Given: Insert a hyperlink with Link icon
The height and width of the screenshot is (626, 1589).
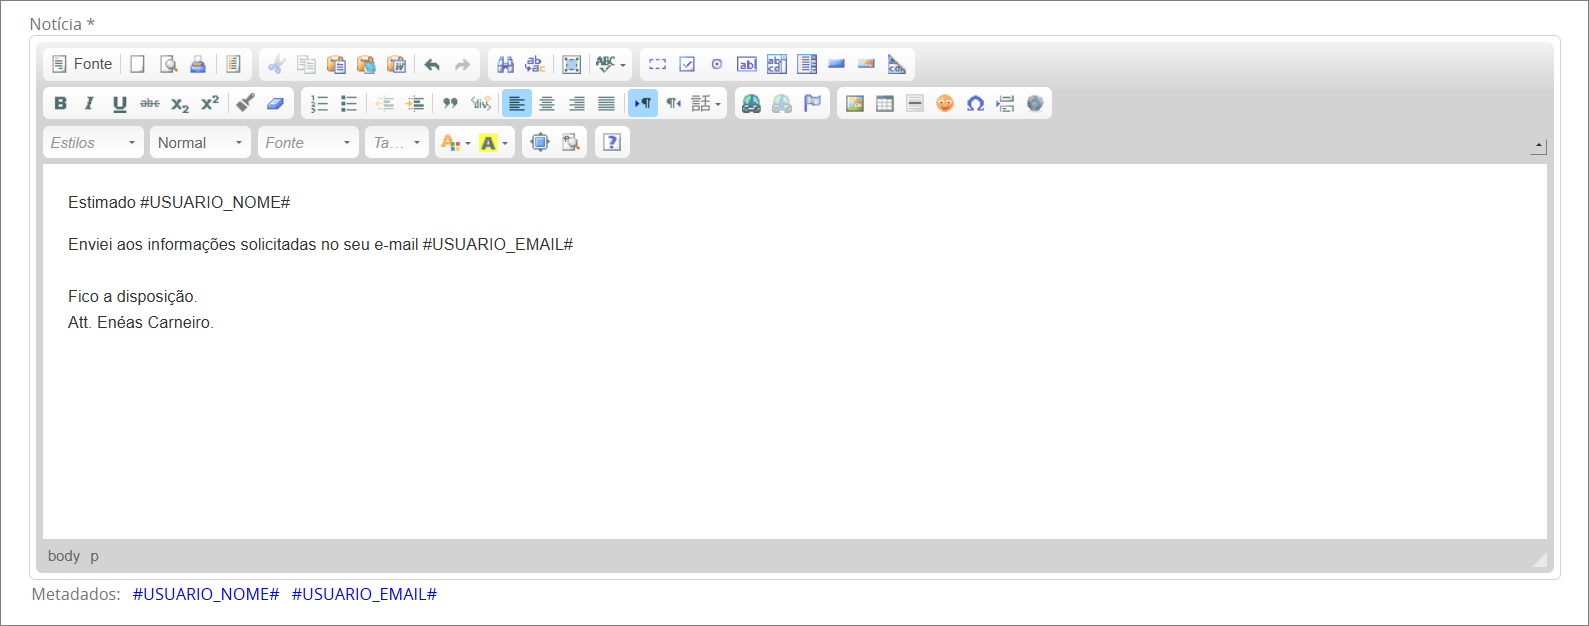Looking at the screenshot, I should click(x=752, y=103).
